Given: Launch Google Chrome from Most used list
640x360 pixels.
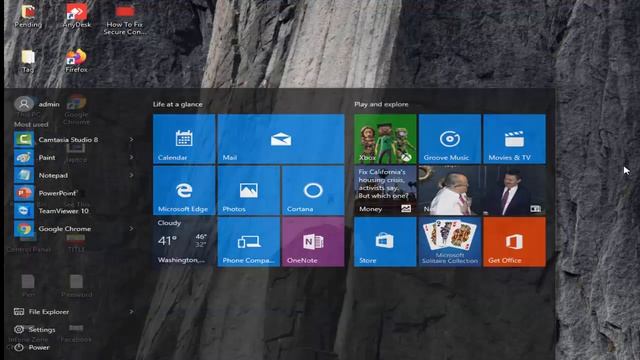Looking at the screenshot, I should 75,229.
